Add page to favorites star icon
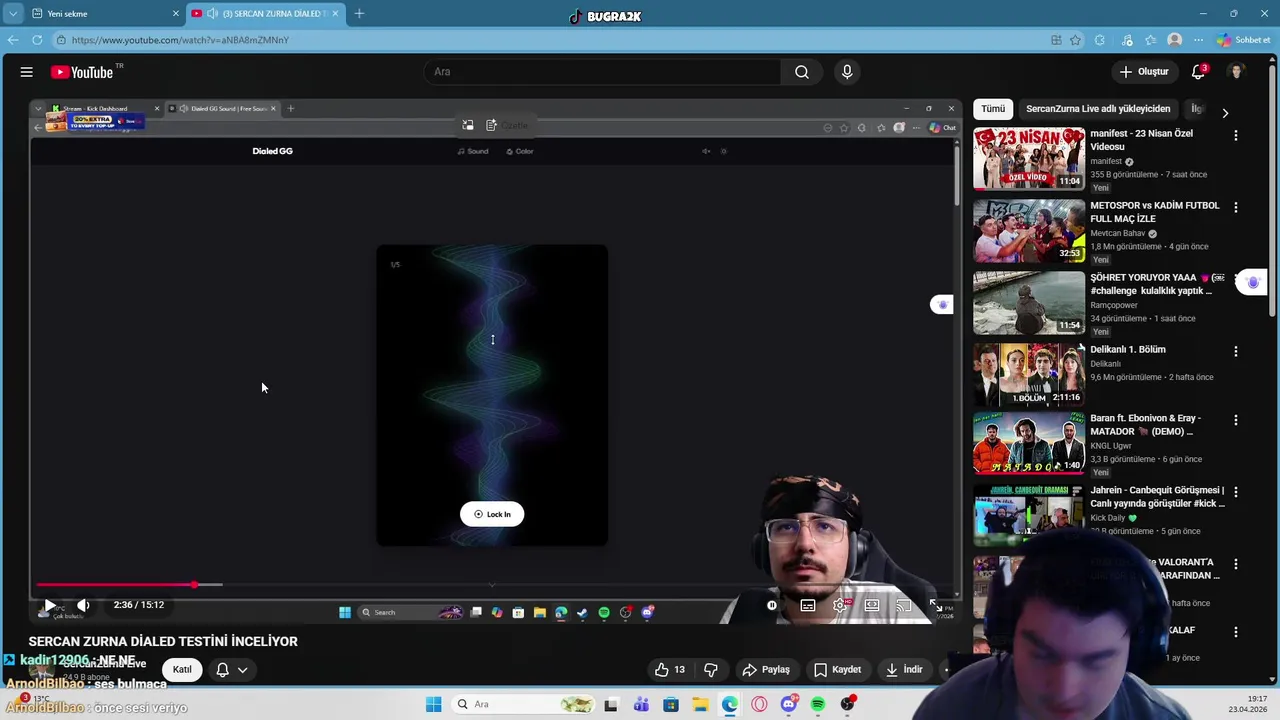 point(1075,40)
